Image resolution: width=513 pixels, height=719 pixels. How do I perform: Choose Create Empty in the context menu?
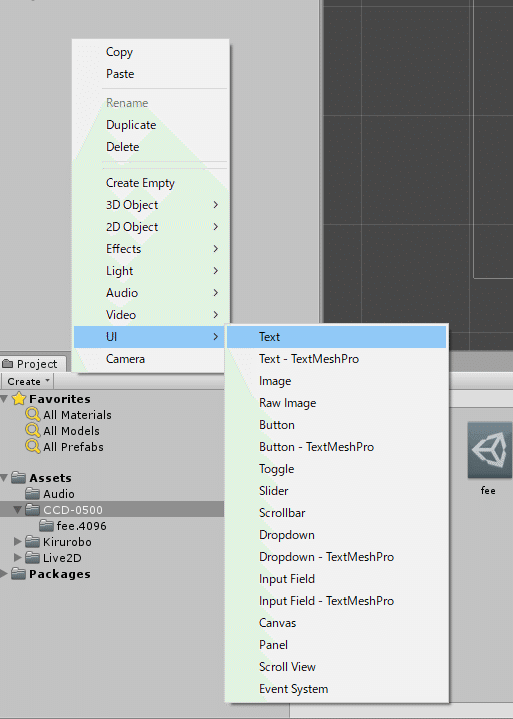[151, 183]
